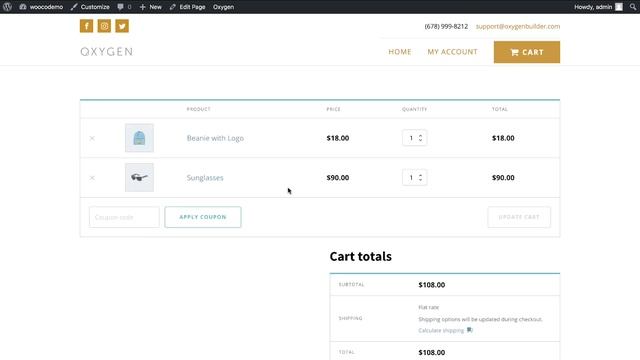Visit the Instagram social icon
This screenshot has height=360, width=640.
pos(104,26)
